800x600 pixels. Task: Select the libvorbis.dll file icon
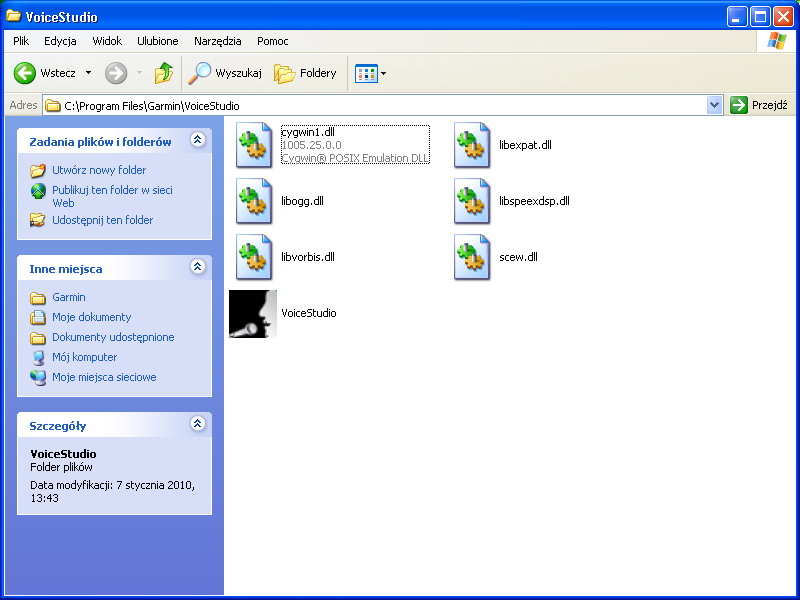pos(253,258)
